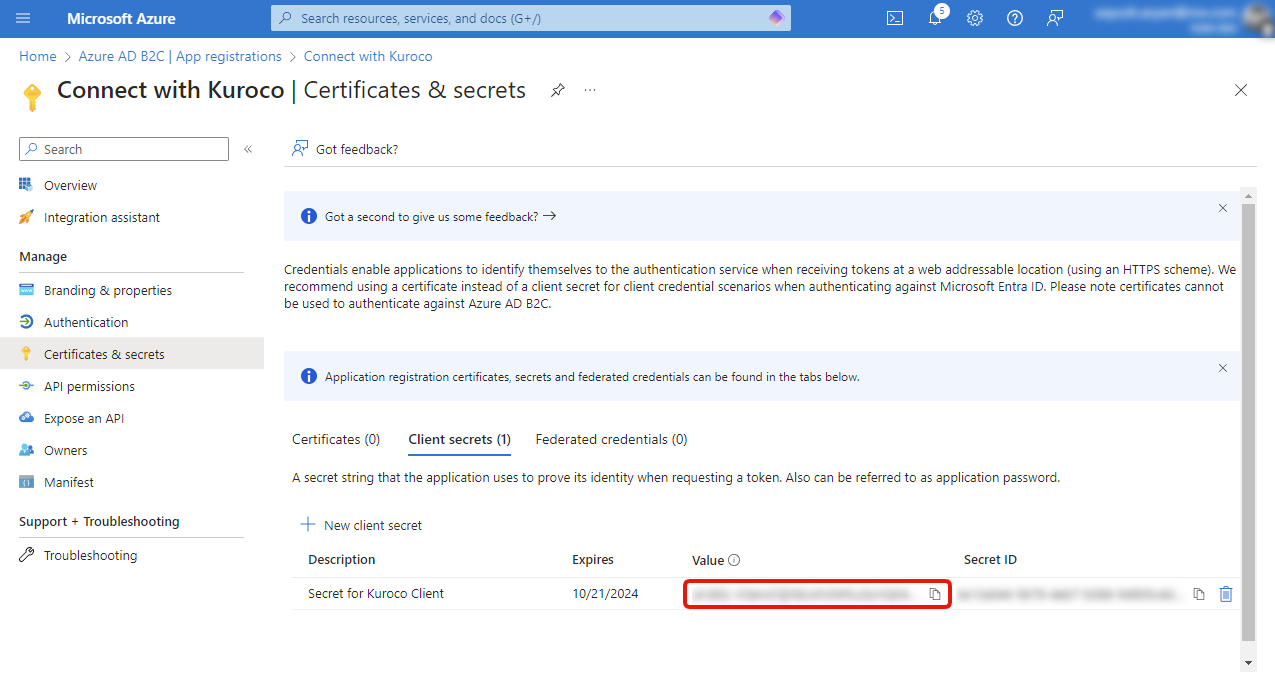
Task: Switch to the Certificates tab
Action: click(336, 439)
